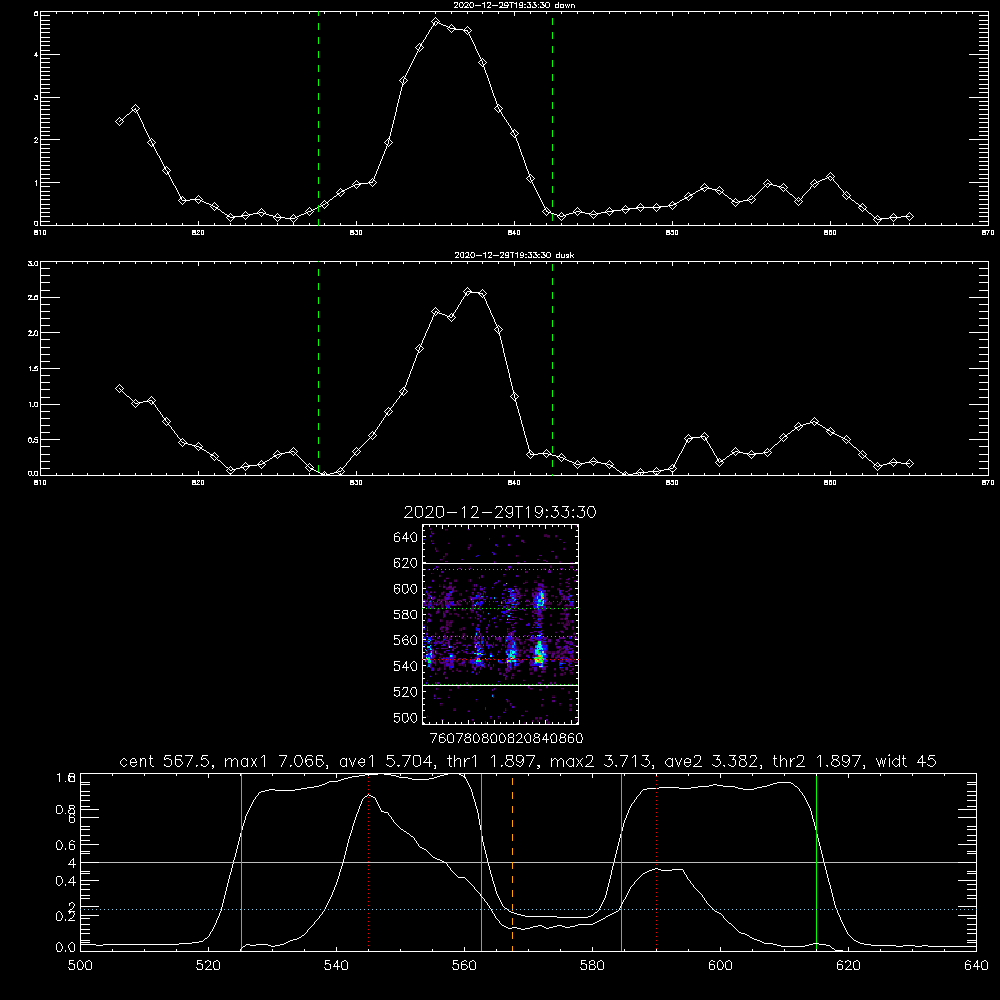Screen dimensions: 1000x1000
Task: Open the colored heatmap image panel
Action: point(501,624)
